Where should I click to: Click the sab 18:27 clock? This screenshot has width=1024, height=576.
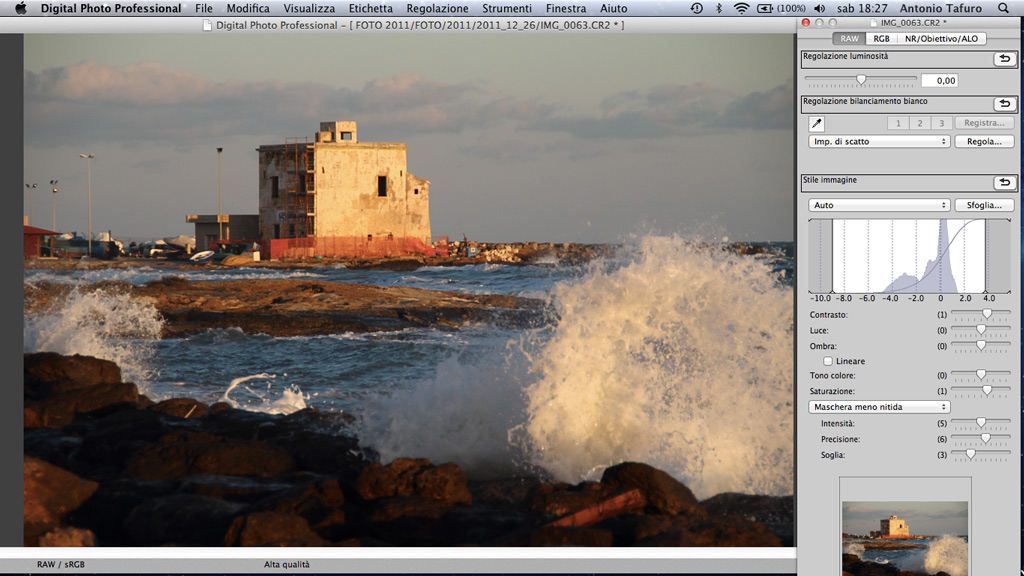coord(862,8)
